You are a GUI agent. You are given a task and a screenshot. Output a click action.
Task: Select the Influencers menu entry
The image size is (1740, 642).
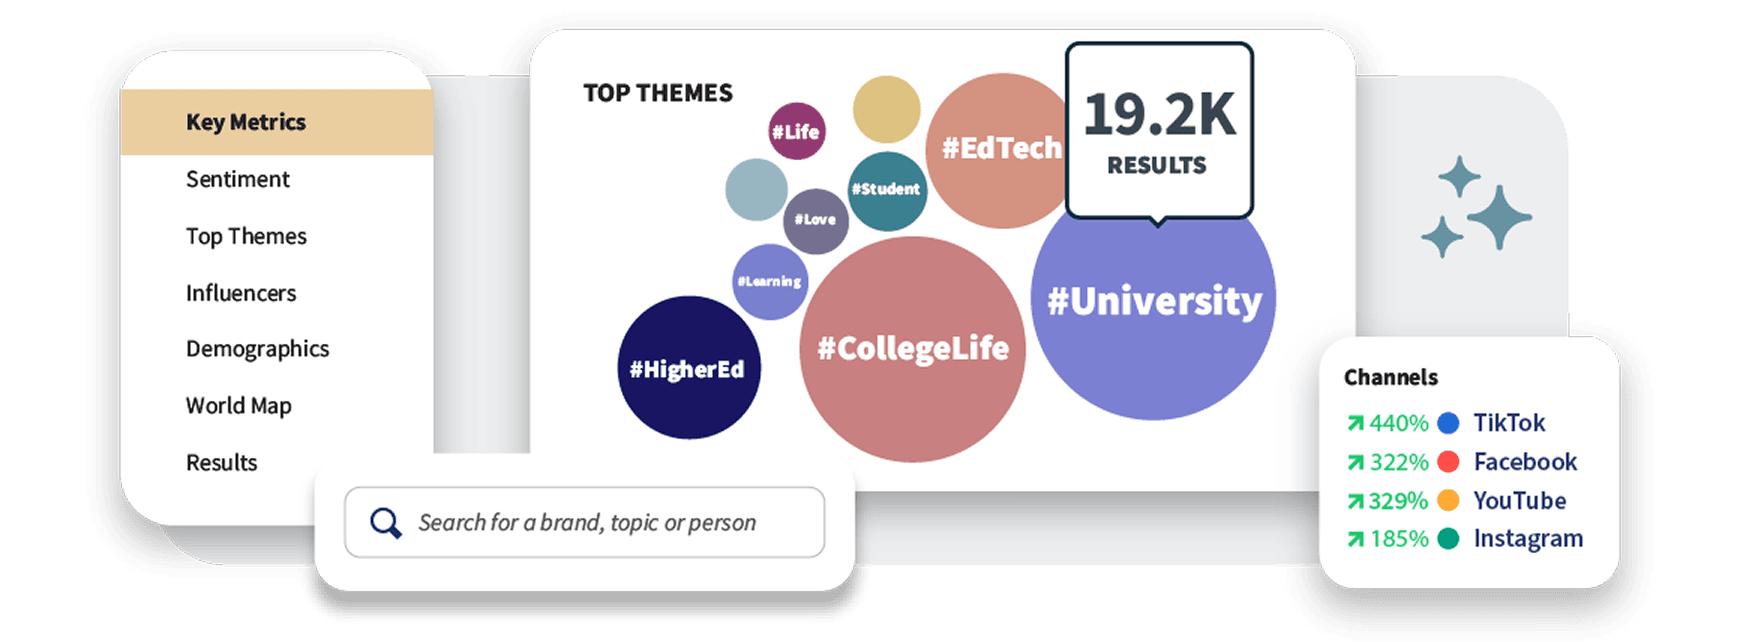(x=240, y=292)
